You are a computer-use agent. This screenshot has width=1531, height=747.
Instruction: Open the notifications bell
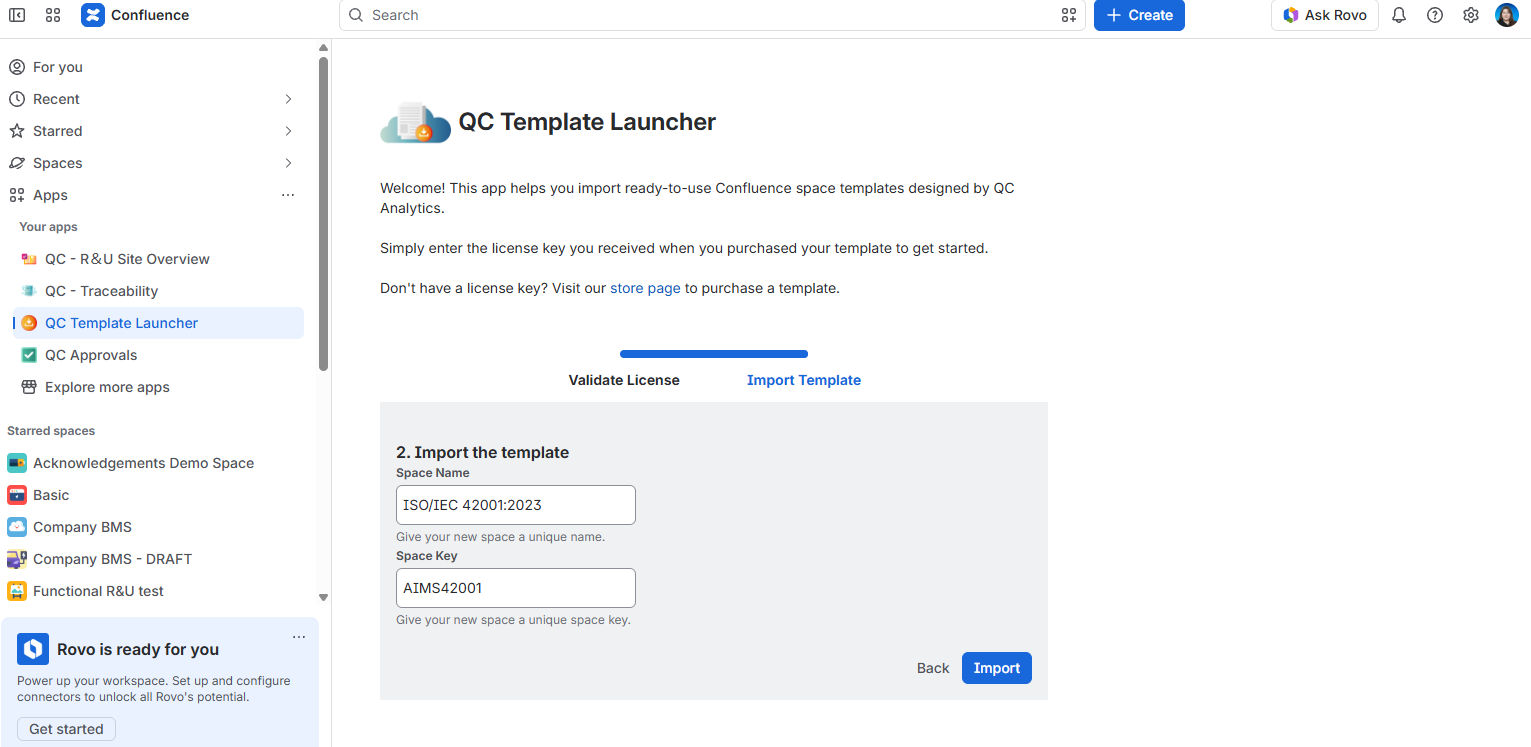click(x=1399, y=15)
